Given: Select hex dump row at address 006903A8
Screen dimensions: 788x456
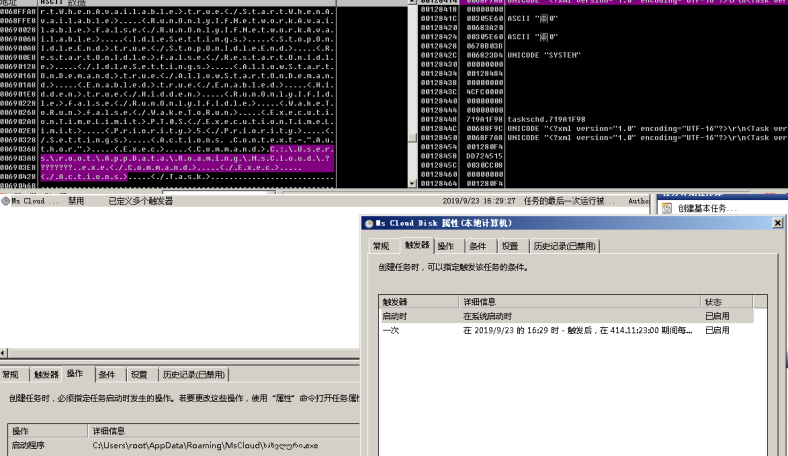Looking at the screenshot, I should click(x=167, y=158).
